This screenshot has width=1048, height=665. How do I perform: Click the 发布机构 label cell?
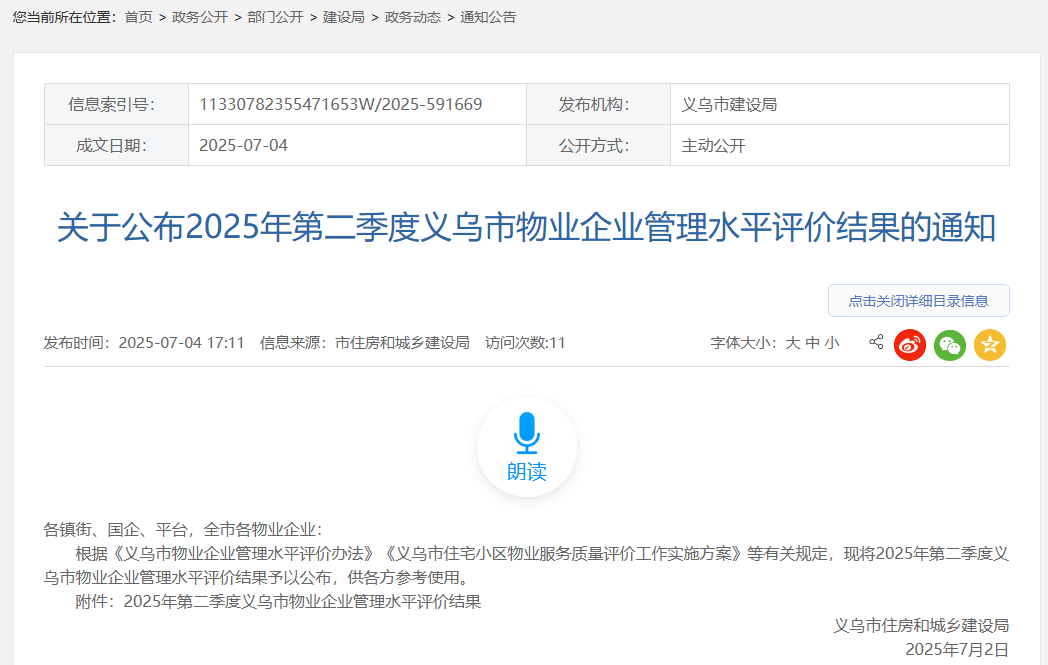(598, 104)
